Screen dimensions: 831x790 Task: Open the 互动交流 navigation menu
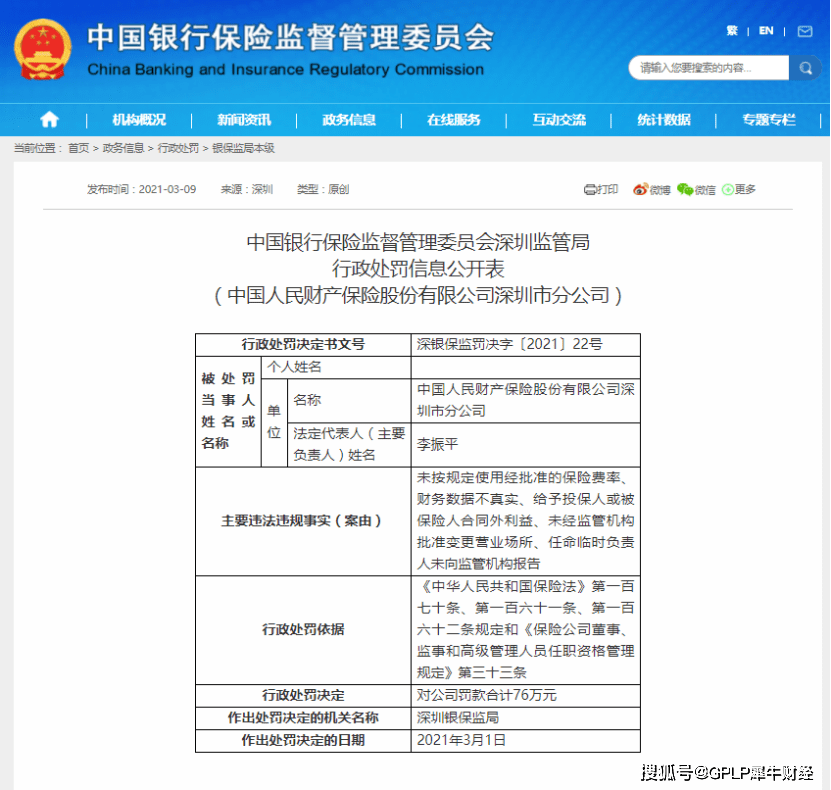[x=561, y=119]
